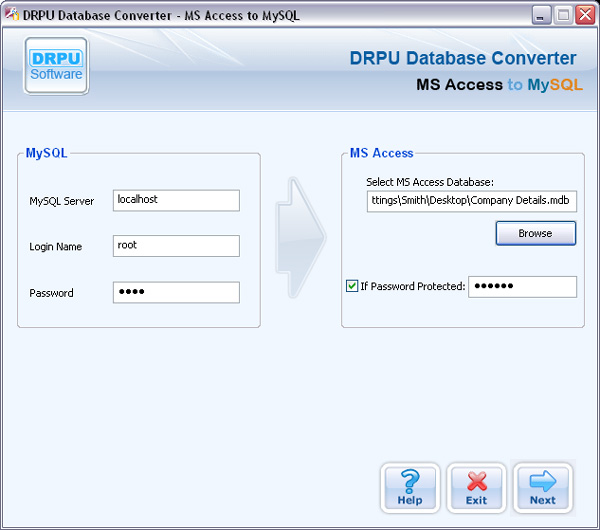Click the disabled maximize window button

point(563,15)
